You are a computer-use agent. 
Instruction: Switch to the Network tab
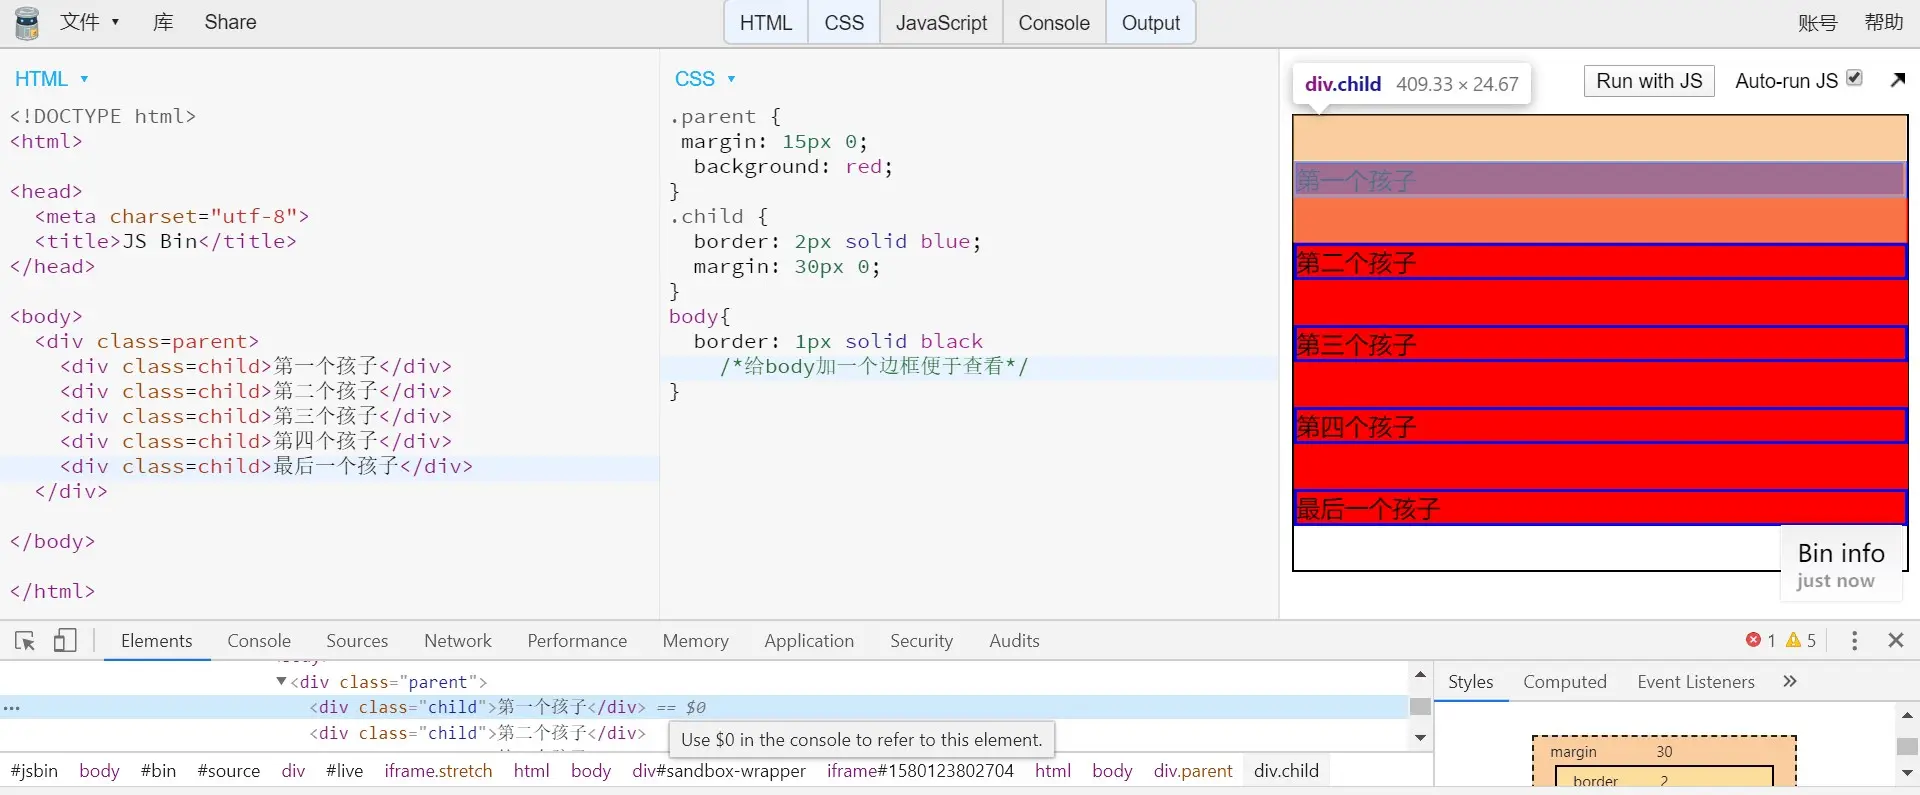click(458, 641)
